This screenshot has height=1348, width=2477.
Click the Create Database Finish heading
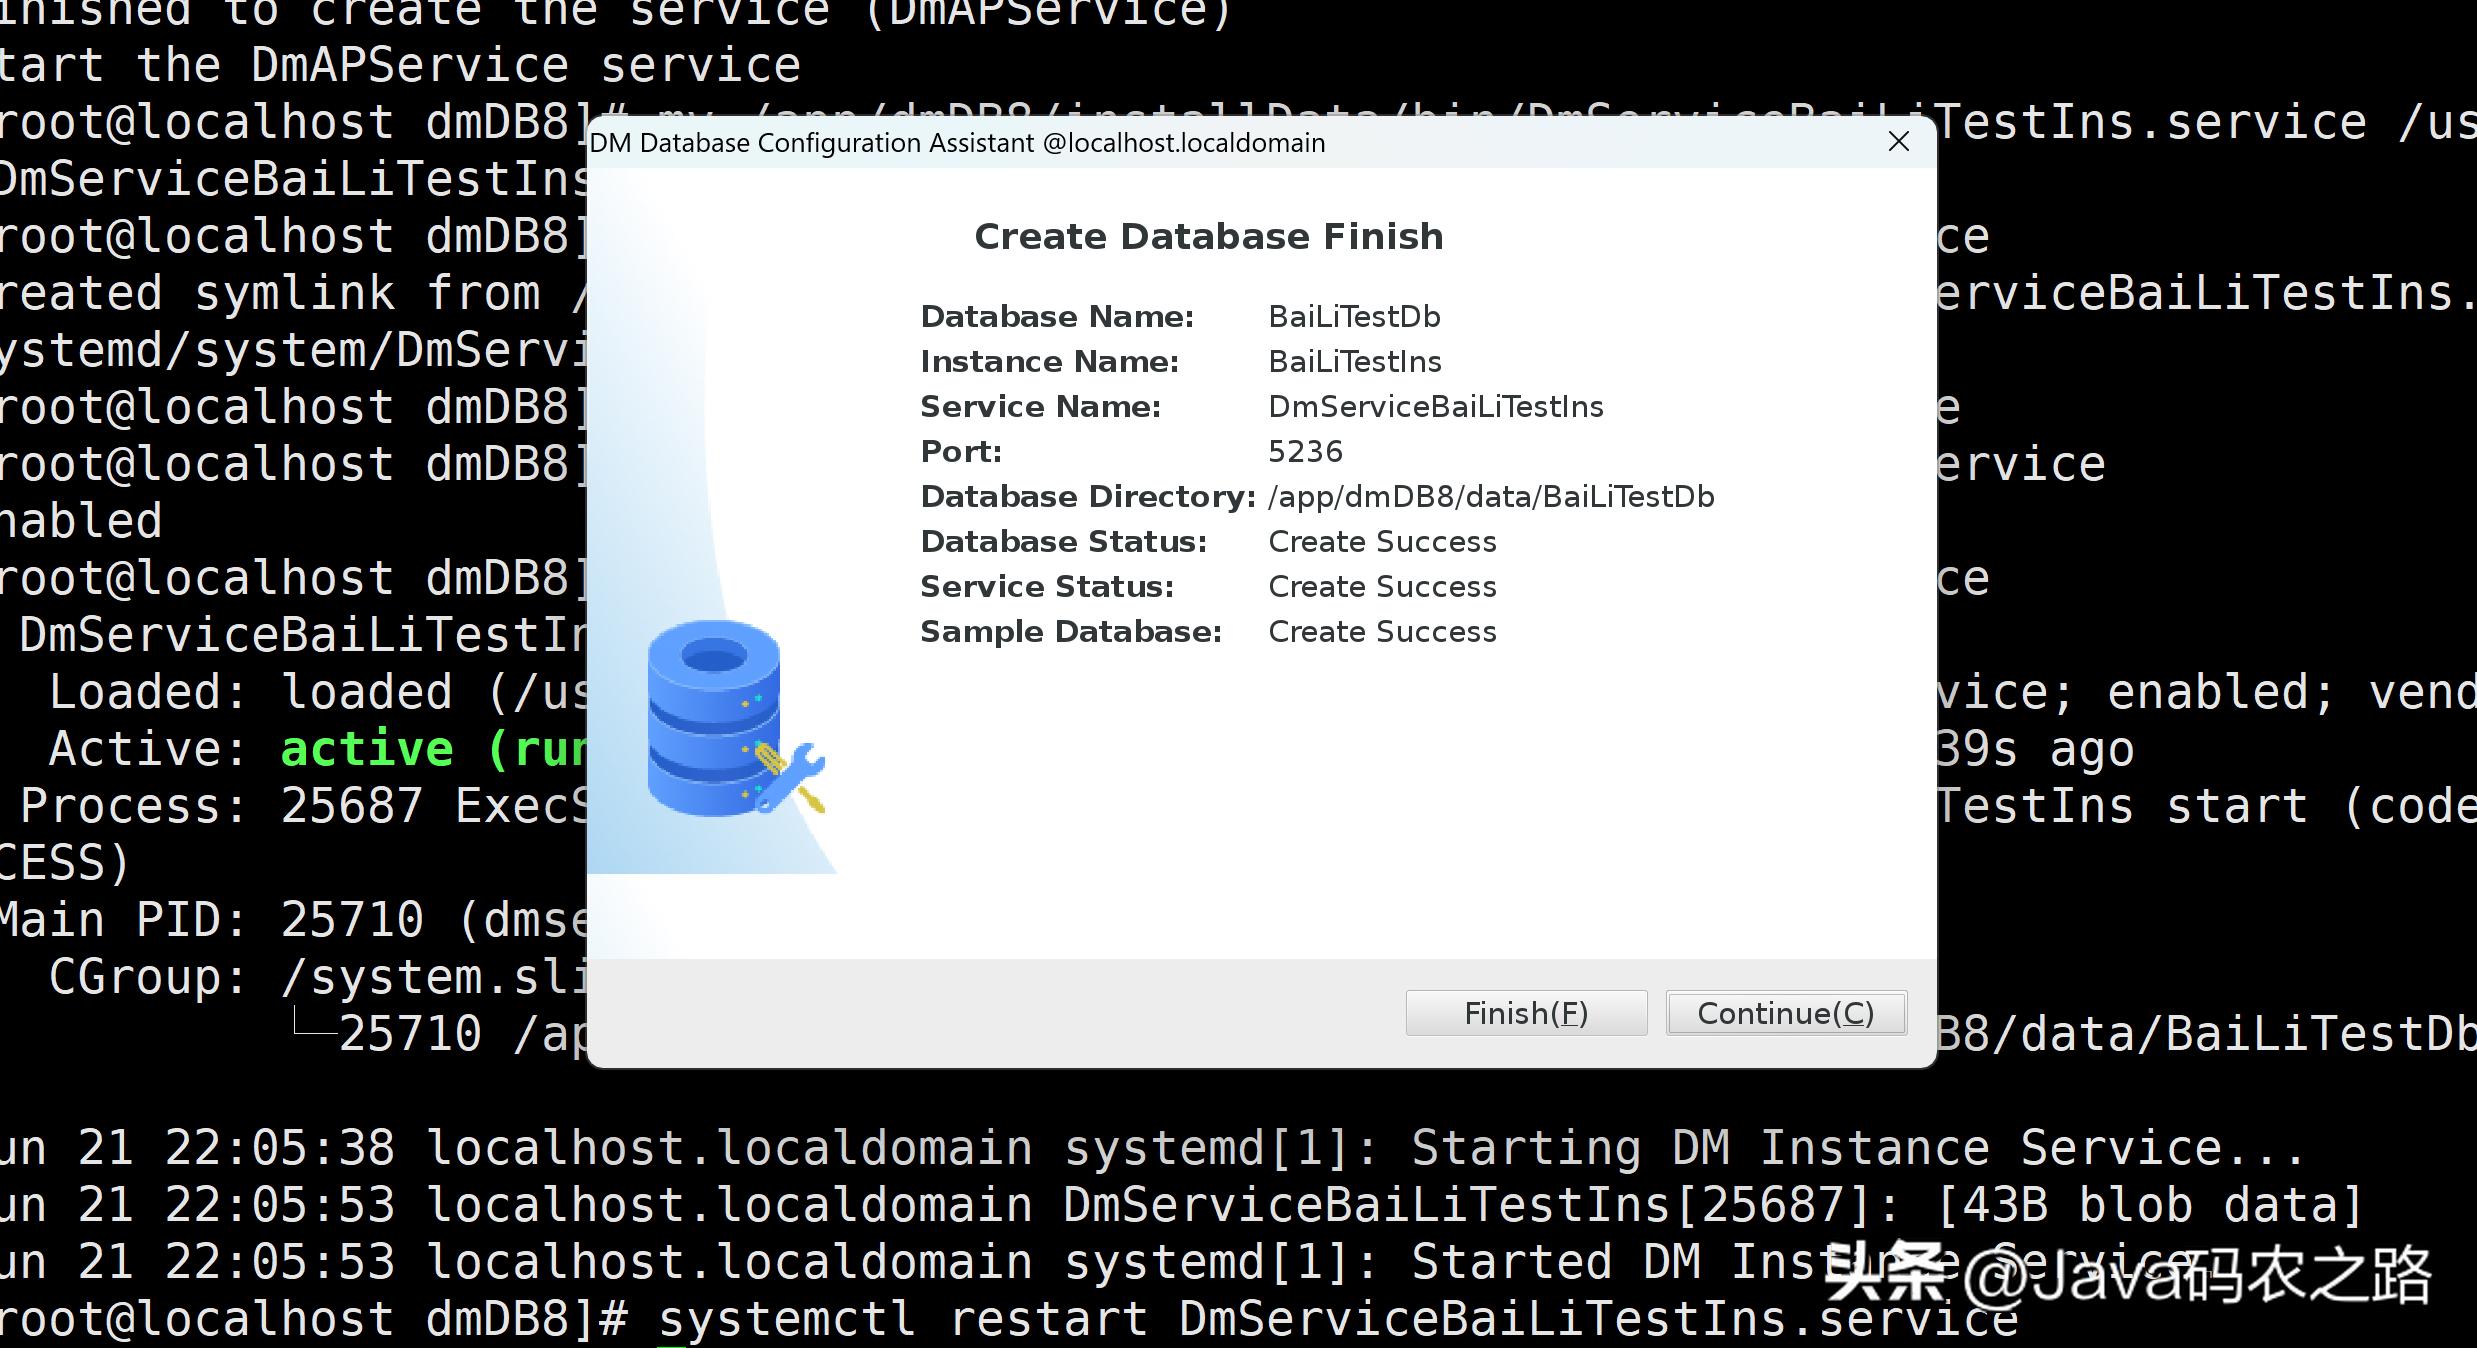point(1208,237)
